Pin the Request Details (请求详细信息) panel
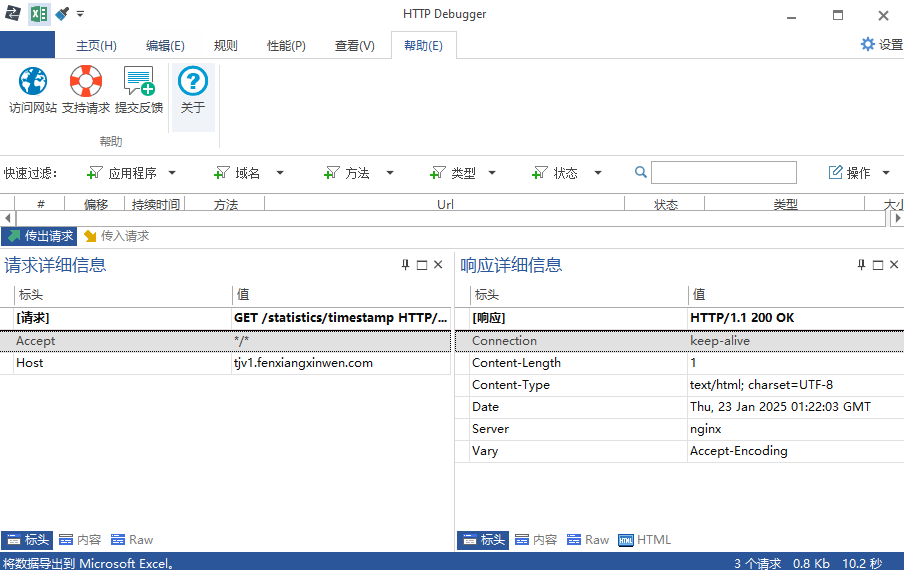Image resolution: width=904 pixels, height=570 pixels. pos(405,265)
